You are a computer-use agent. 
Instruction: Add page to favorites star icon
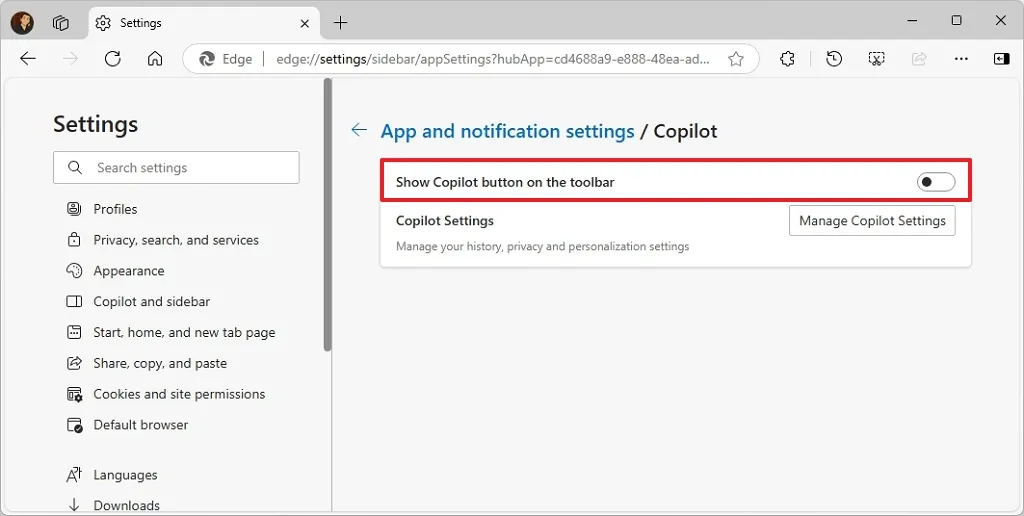[736, 59]
